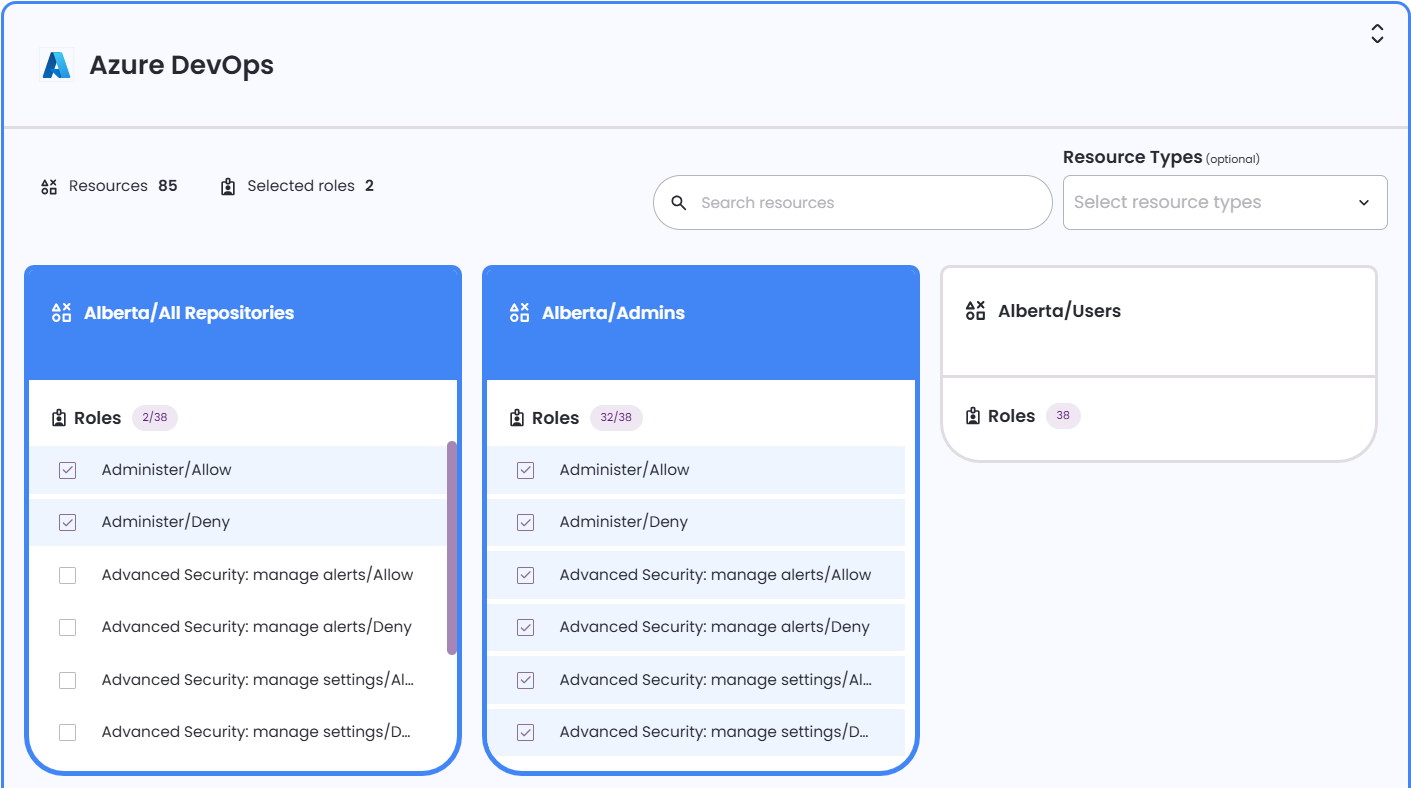Toggle the collapse arrows icon at top right
The height and width of the screenshot is (788, 1411).
tap(1377, 34)
